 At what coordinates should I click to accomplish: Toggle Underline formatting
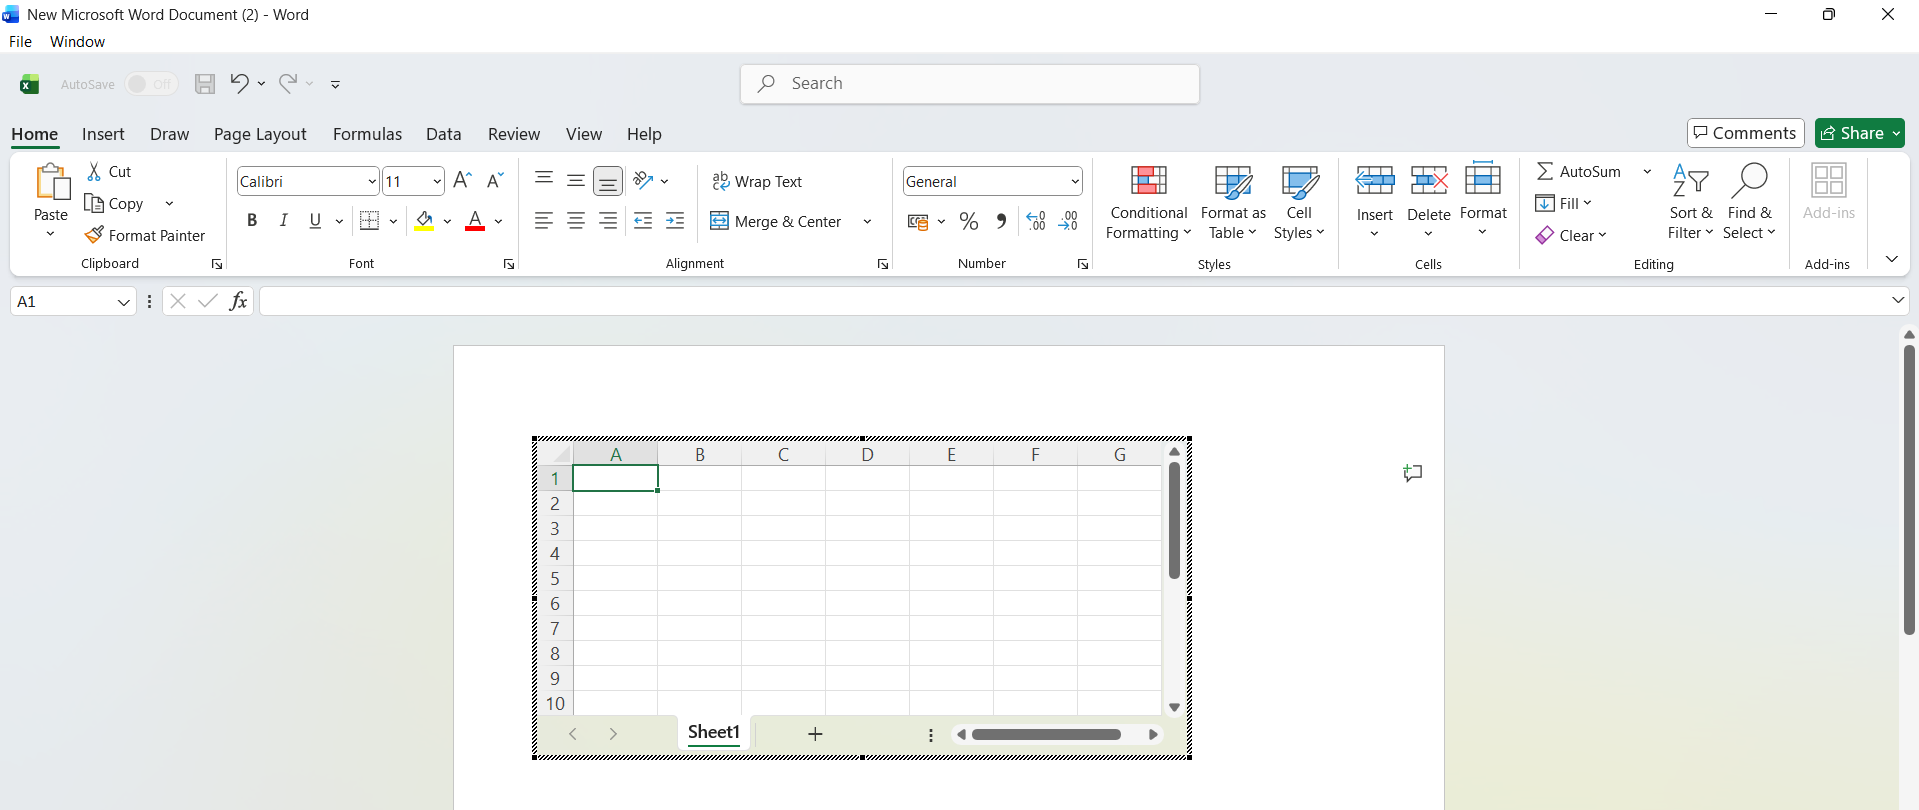315,221
